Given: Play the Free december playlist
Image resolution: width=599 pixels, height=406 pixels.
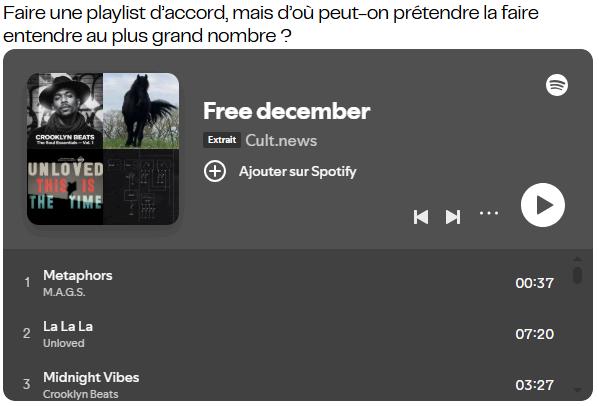Looking at the screenshot, I should click(x=542, y=205).
